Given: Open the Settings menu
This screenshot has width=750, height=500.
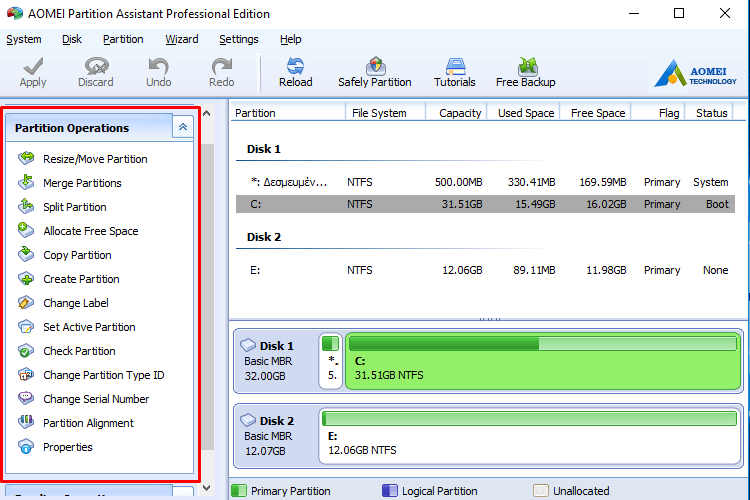Looking at the screenshot, I should click(x=239, y=39).
